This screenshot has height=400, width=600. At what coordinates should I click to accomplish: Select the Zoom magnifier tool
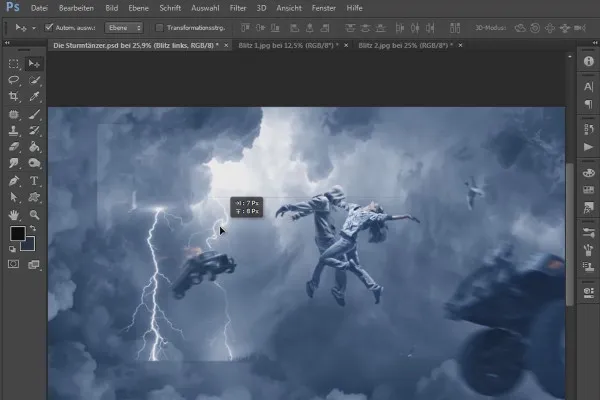pyautogui.click(x=34, y=215)
